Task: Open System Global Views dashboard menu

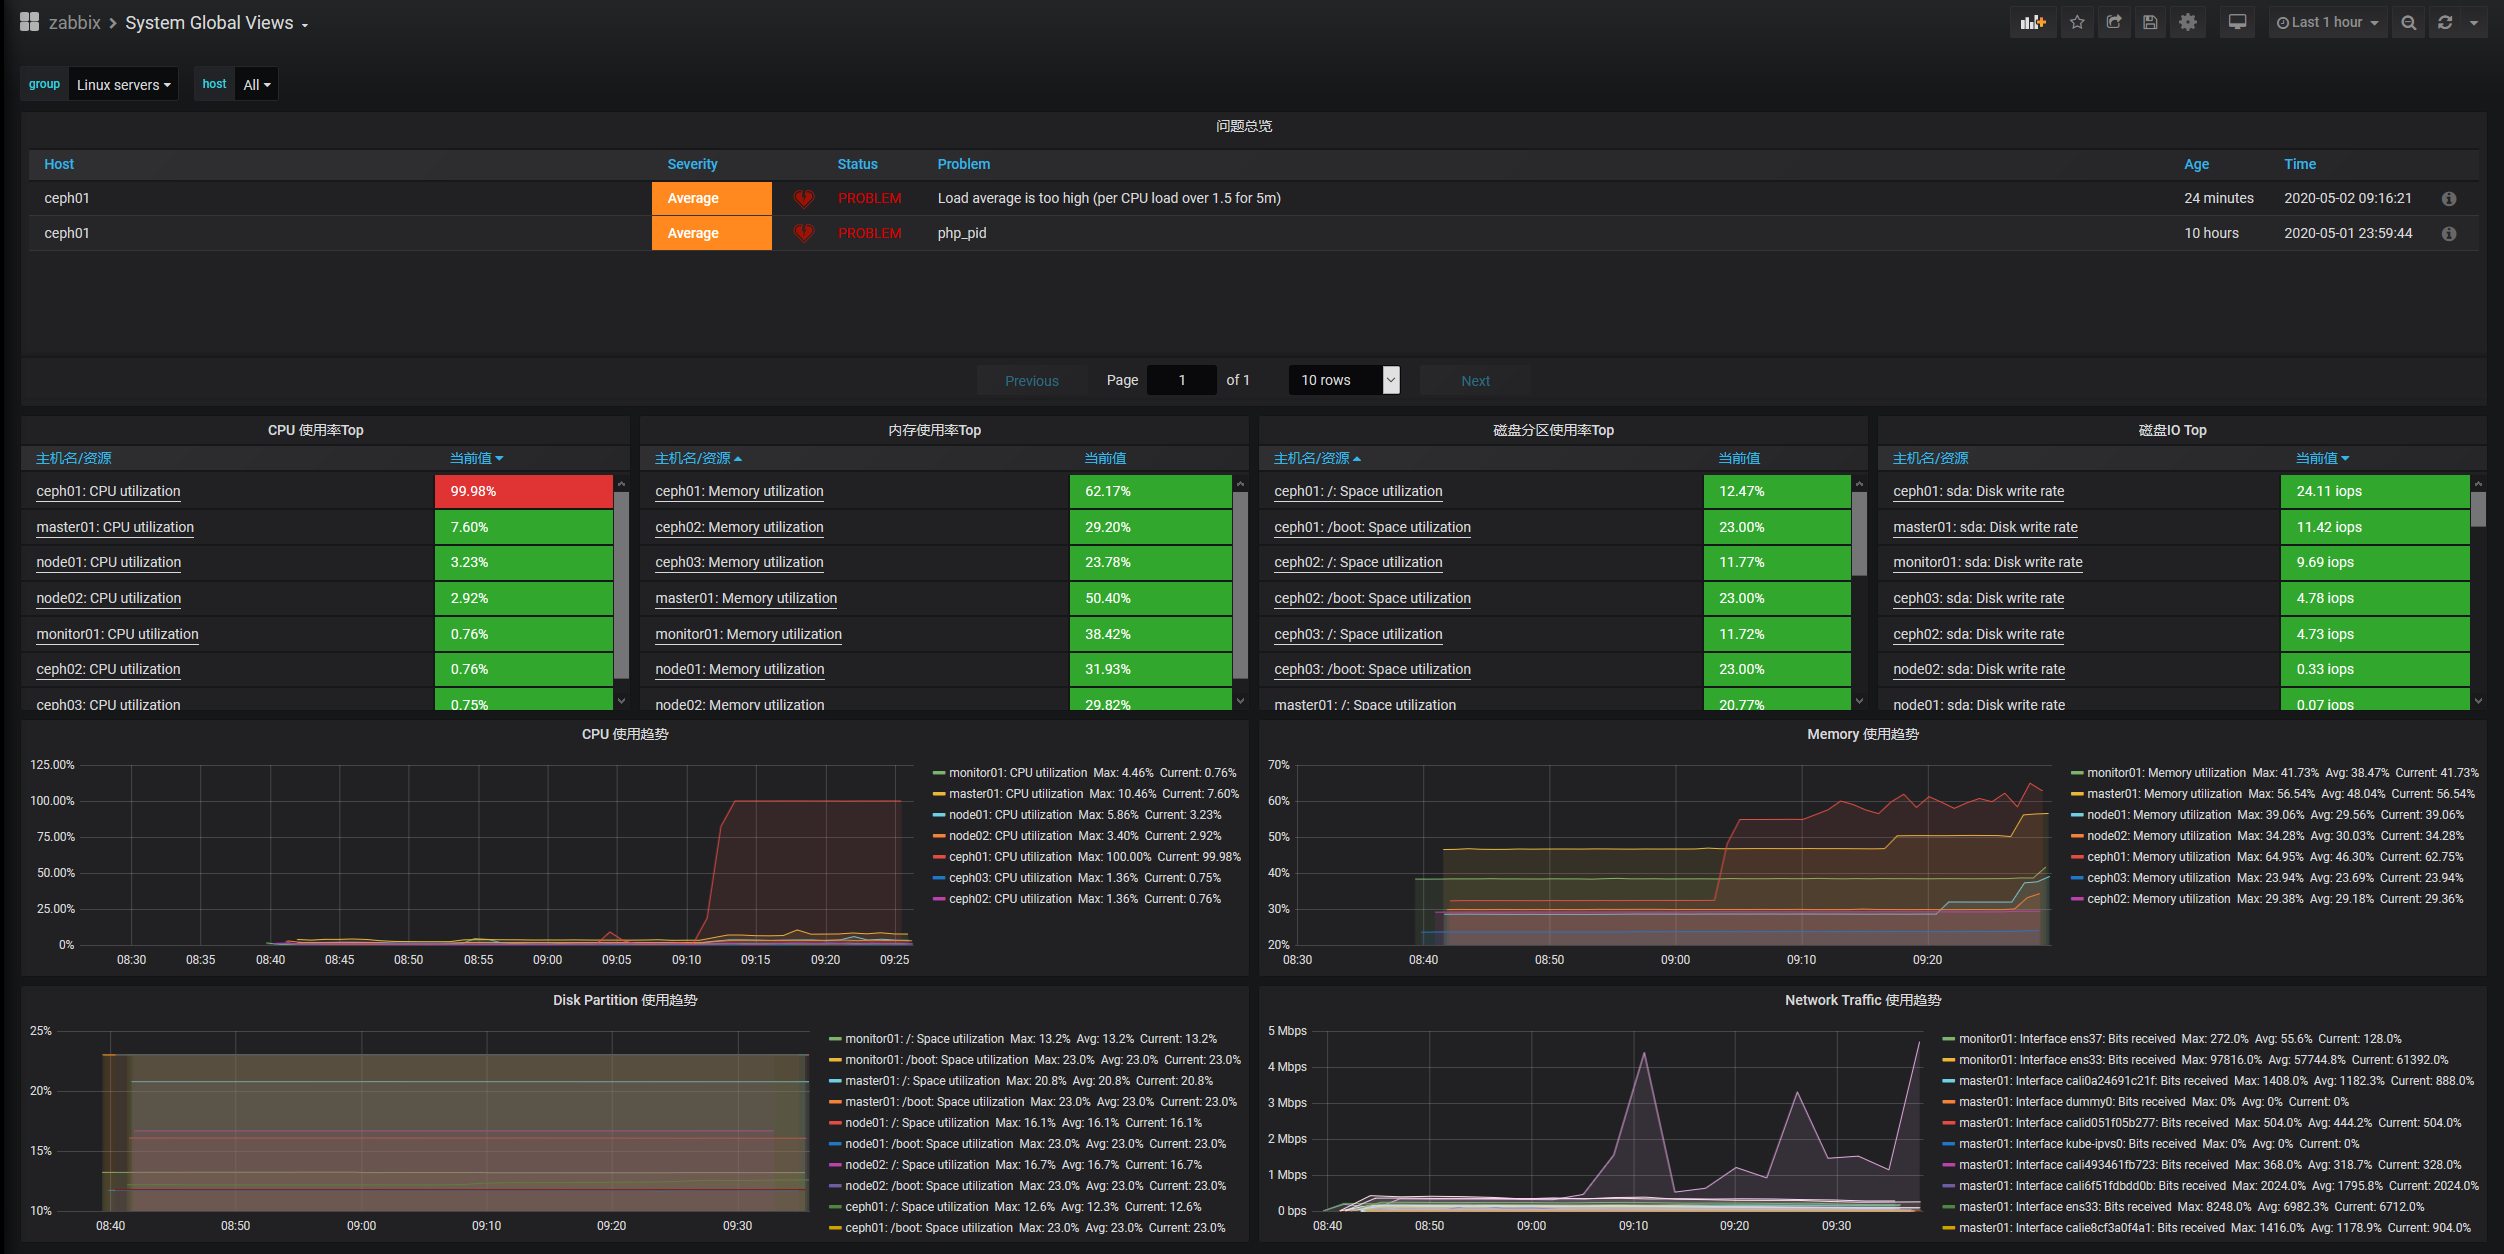Action: pyautogui.click(x=216, y=23)
